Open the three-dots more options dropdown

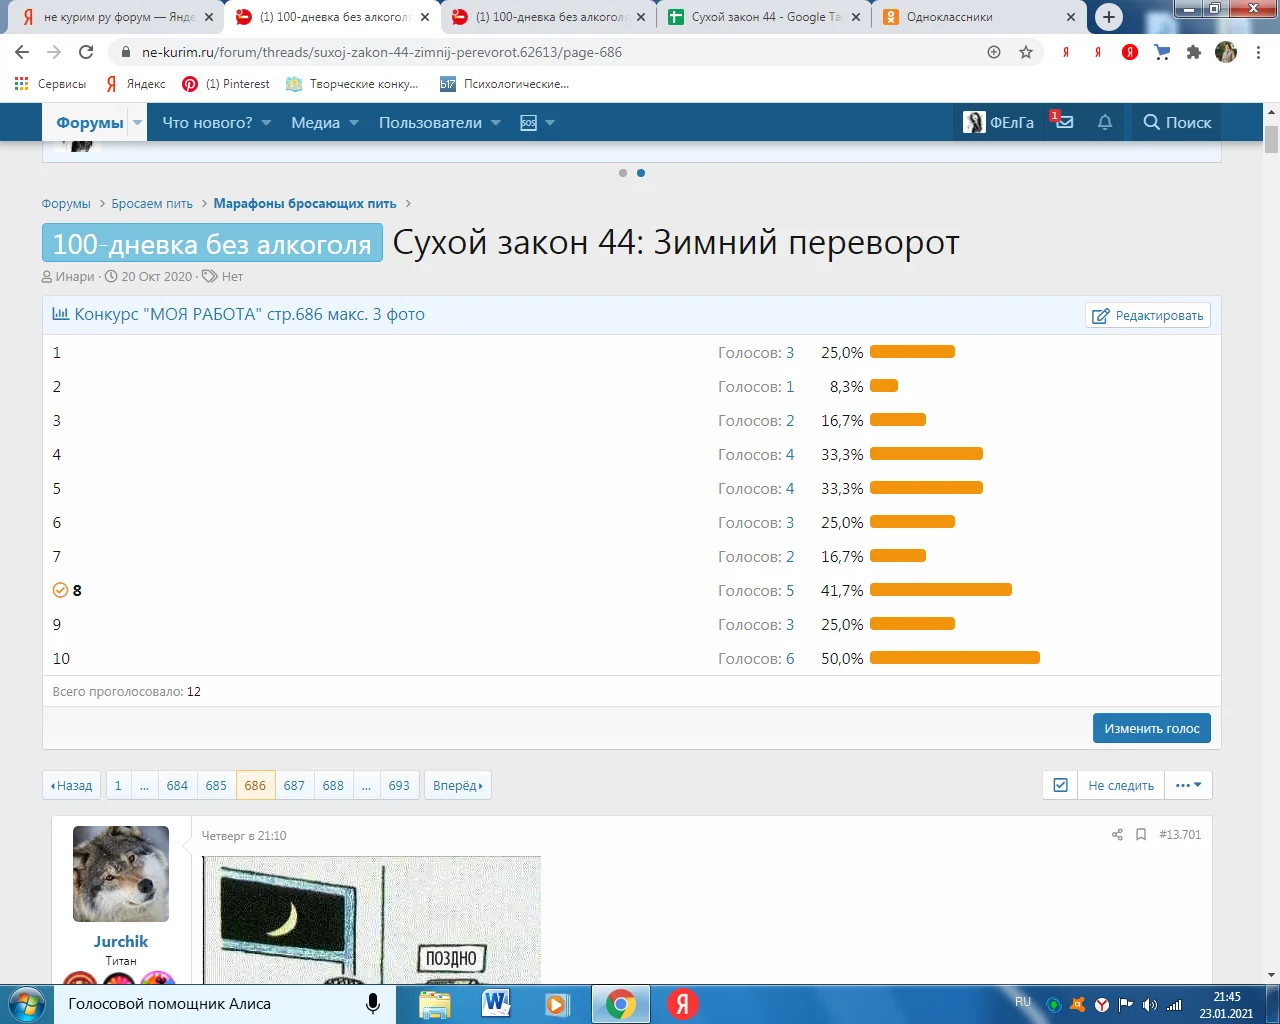pos(1189,785)
